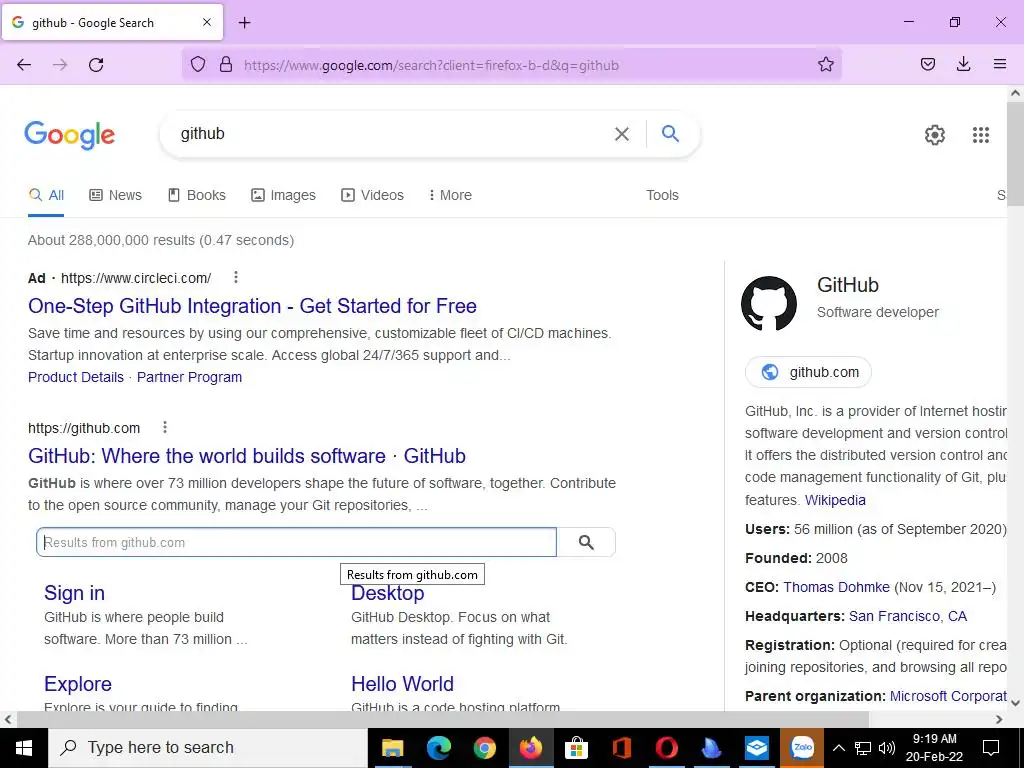Click the GitHub Octocat logo thumbnail

click(769, 303)
